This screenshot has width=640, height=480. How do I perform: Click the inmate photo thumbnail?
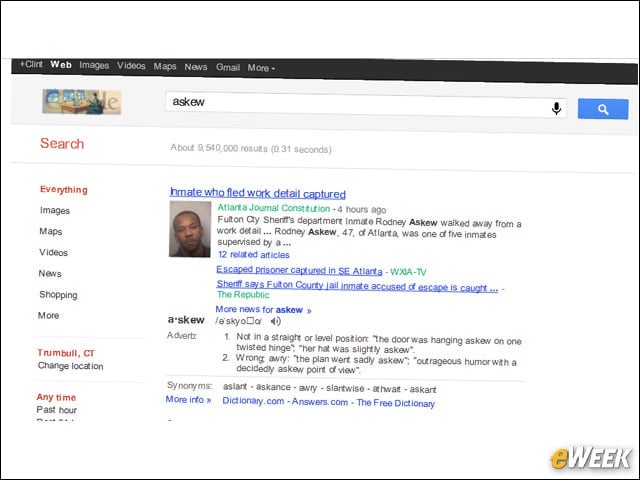190,229
